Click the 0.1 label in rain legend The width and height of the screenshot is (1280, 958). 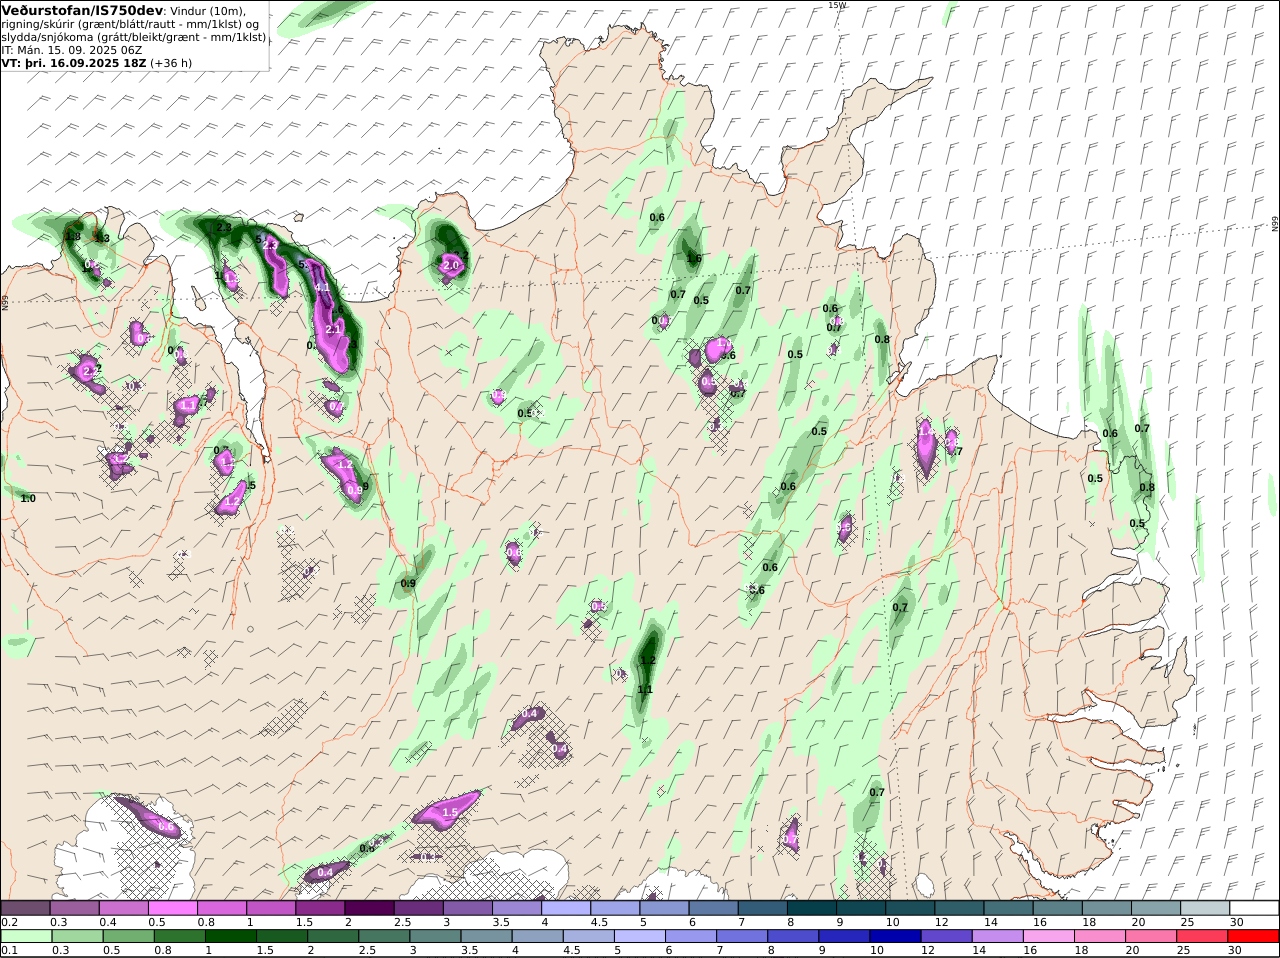(x=9, y=950)
